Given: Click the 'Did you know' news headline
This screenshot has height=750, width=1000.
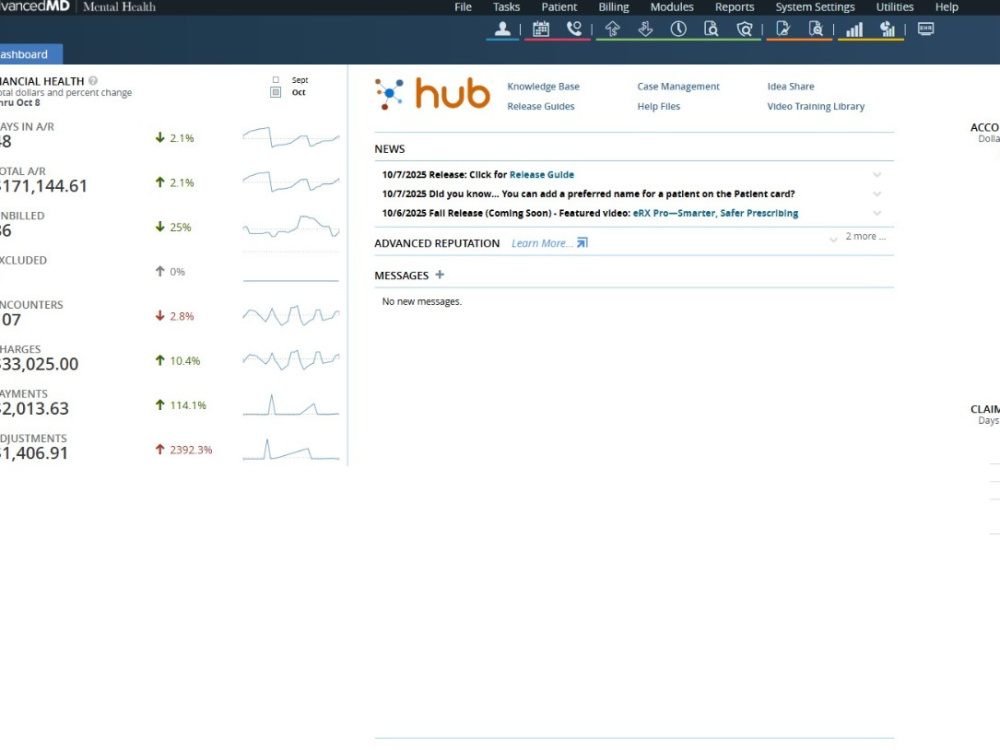Looking at the screenshot, I should click(588, 194).
